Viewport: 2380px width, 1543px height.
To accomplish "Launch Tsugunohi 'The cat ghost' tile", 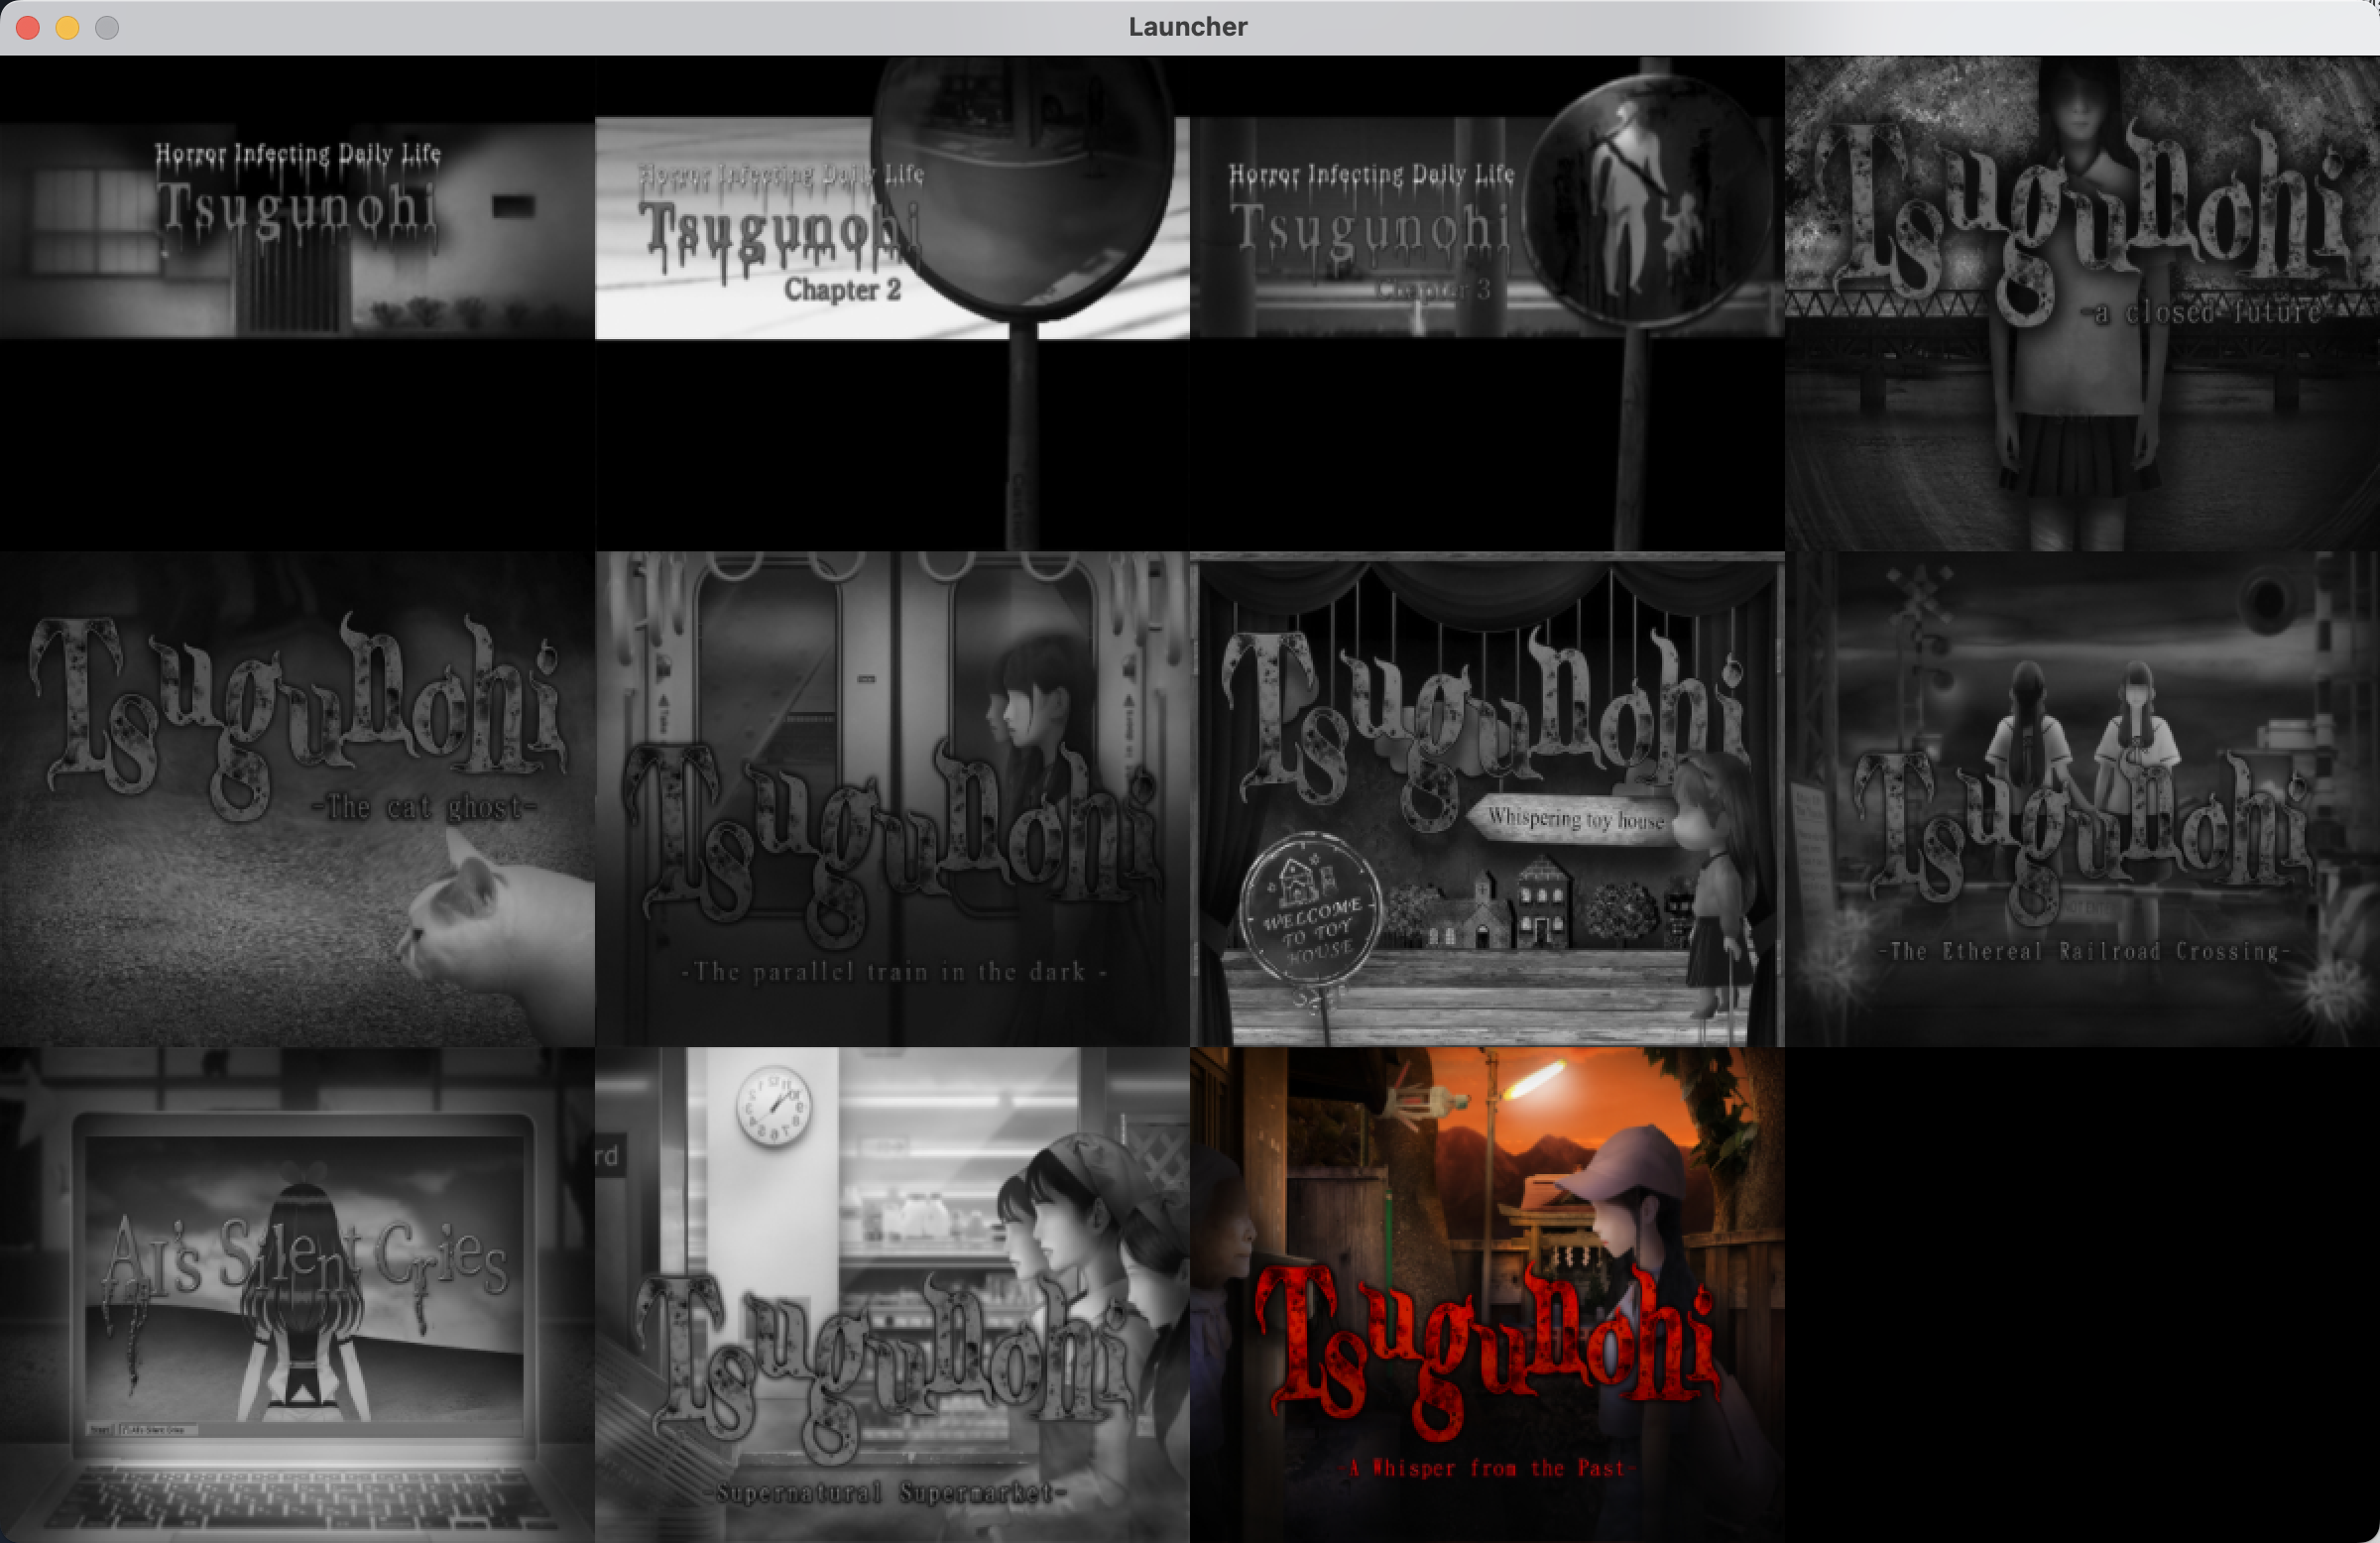I will pyautogui.click(x=297, y=799).
